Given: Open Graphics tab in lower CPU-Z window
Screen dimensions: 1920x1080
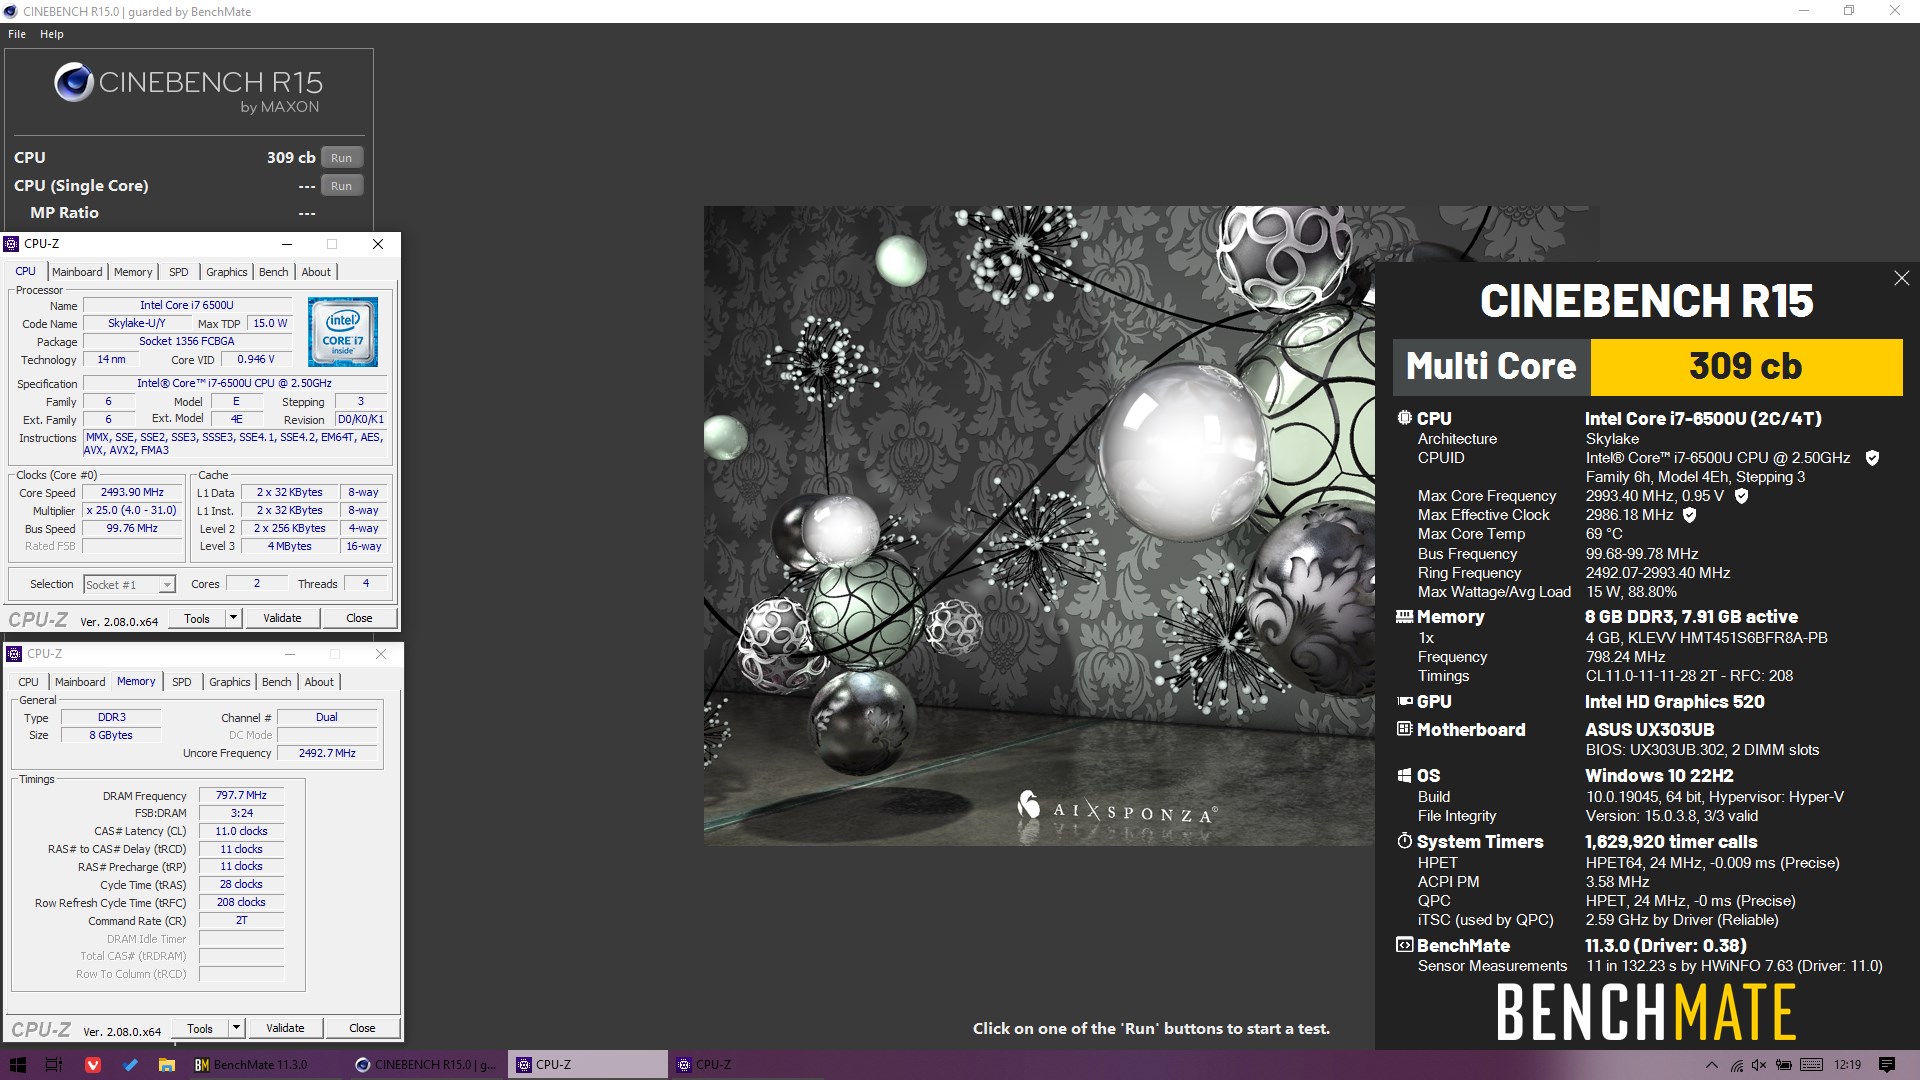Looking at the screenshot, I should click(x=230, y=682).
